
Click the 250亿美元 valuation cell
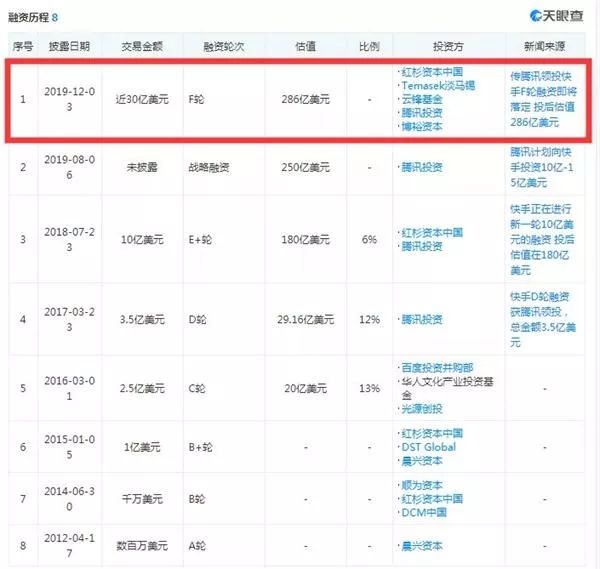[x=305, y=167]
